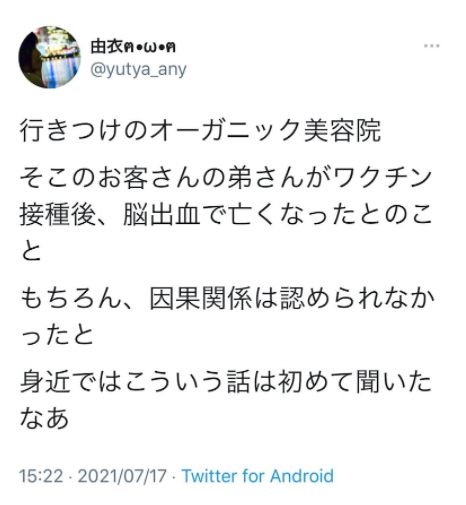This screenshot has height=505, width=466.
Task: Click the tweet line starting 行きつけの
Action: point(200,130)
